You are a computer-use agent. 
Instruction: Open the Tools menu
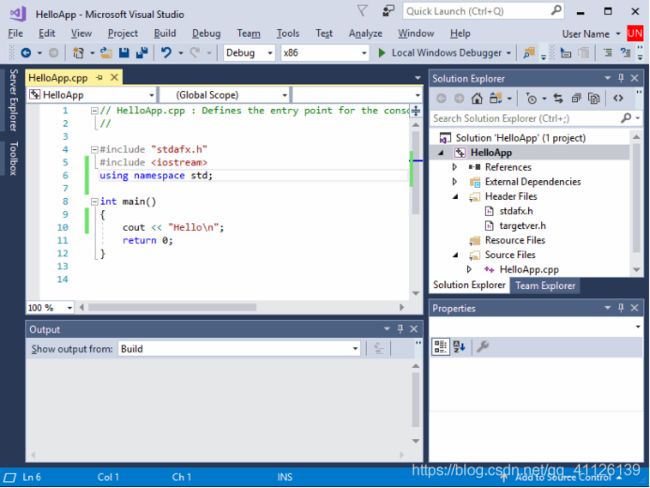coord(288,33)
